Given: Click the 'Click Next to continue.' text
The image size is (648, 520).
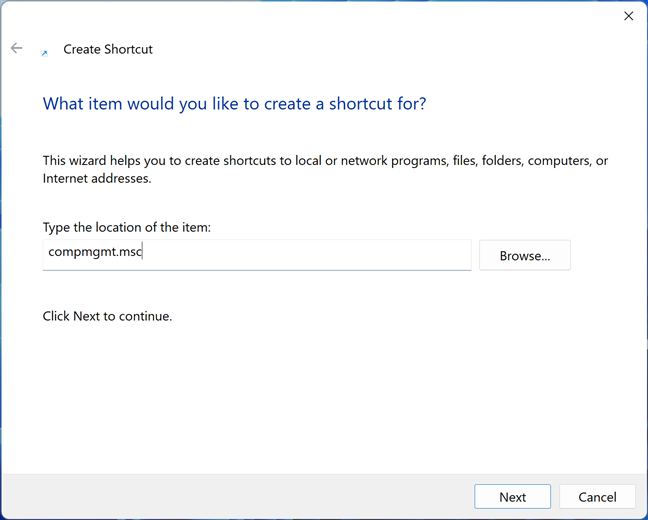Looking at the screenshot, I should (107, 316).
